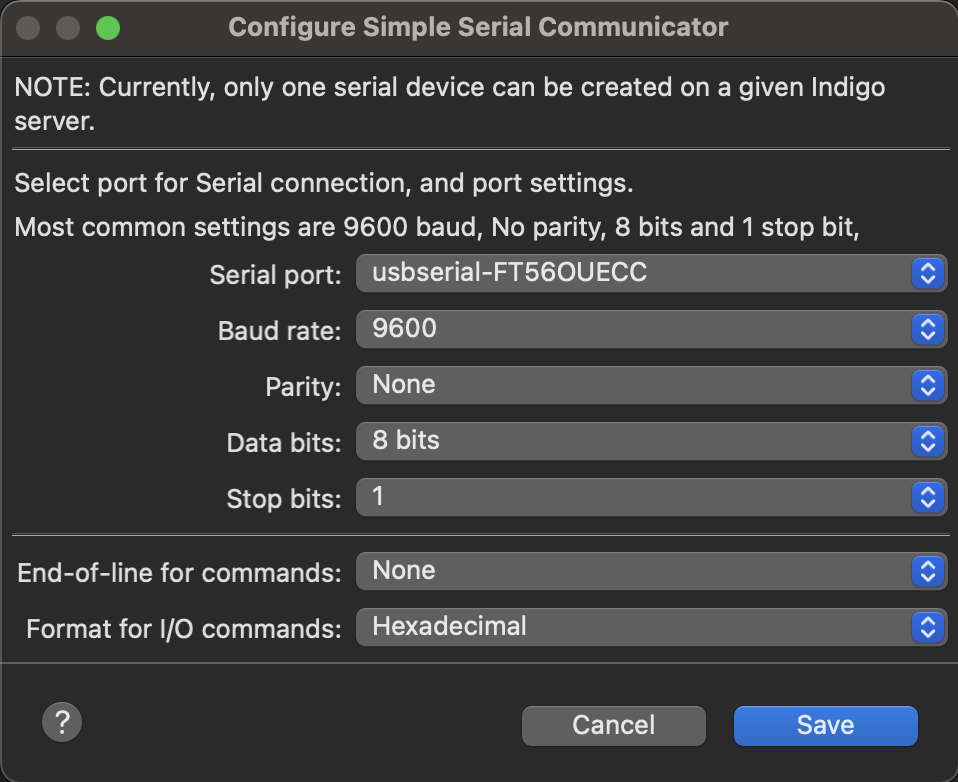
Task: Cancel the configuration dialog
Action: [x=613, y=726]
